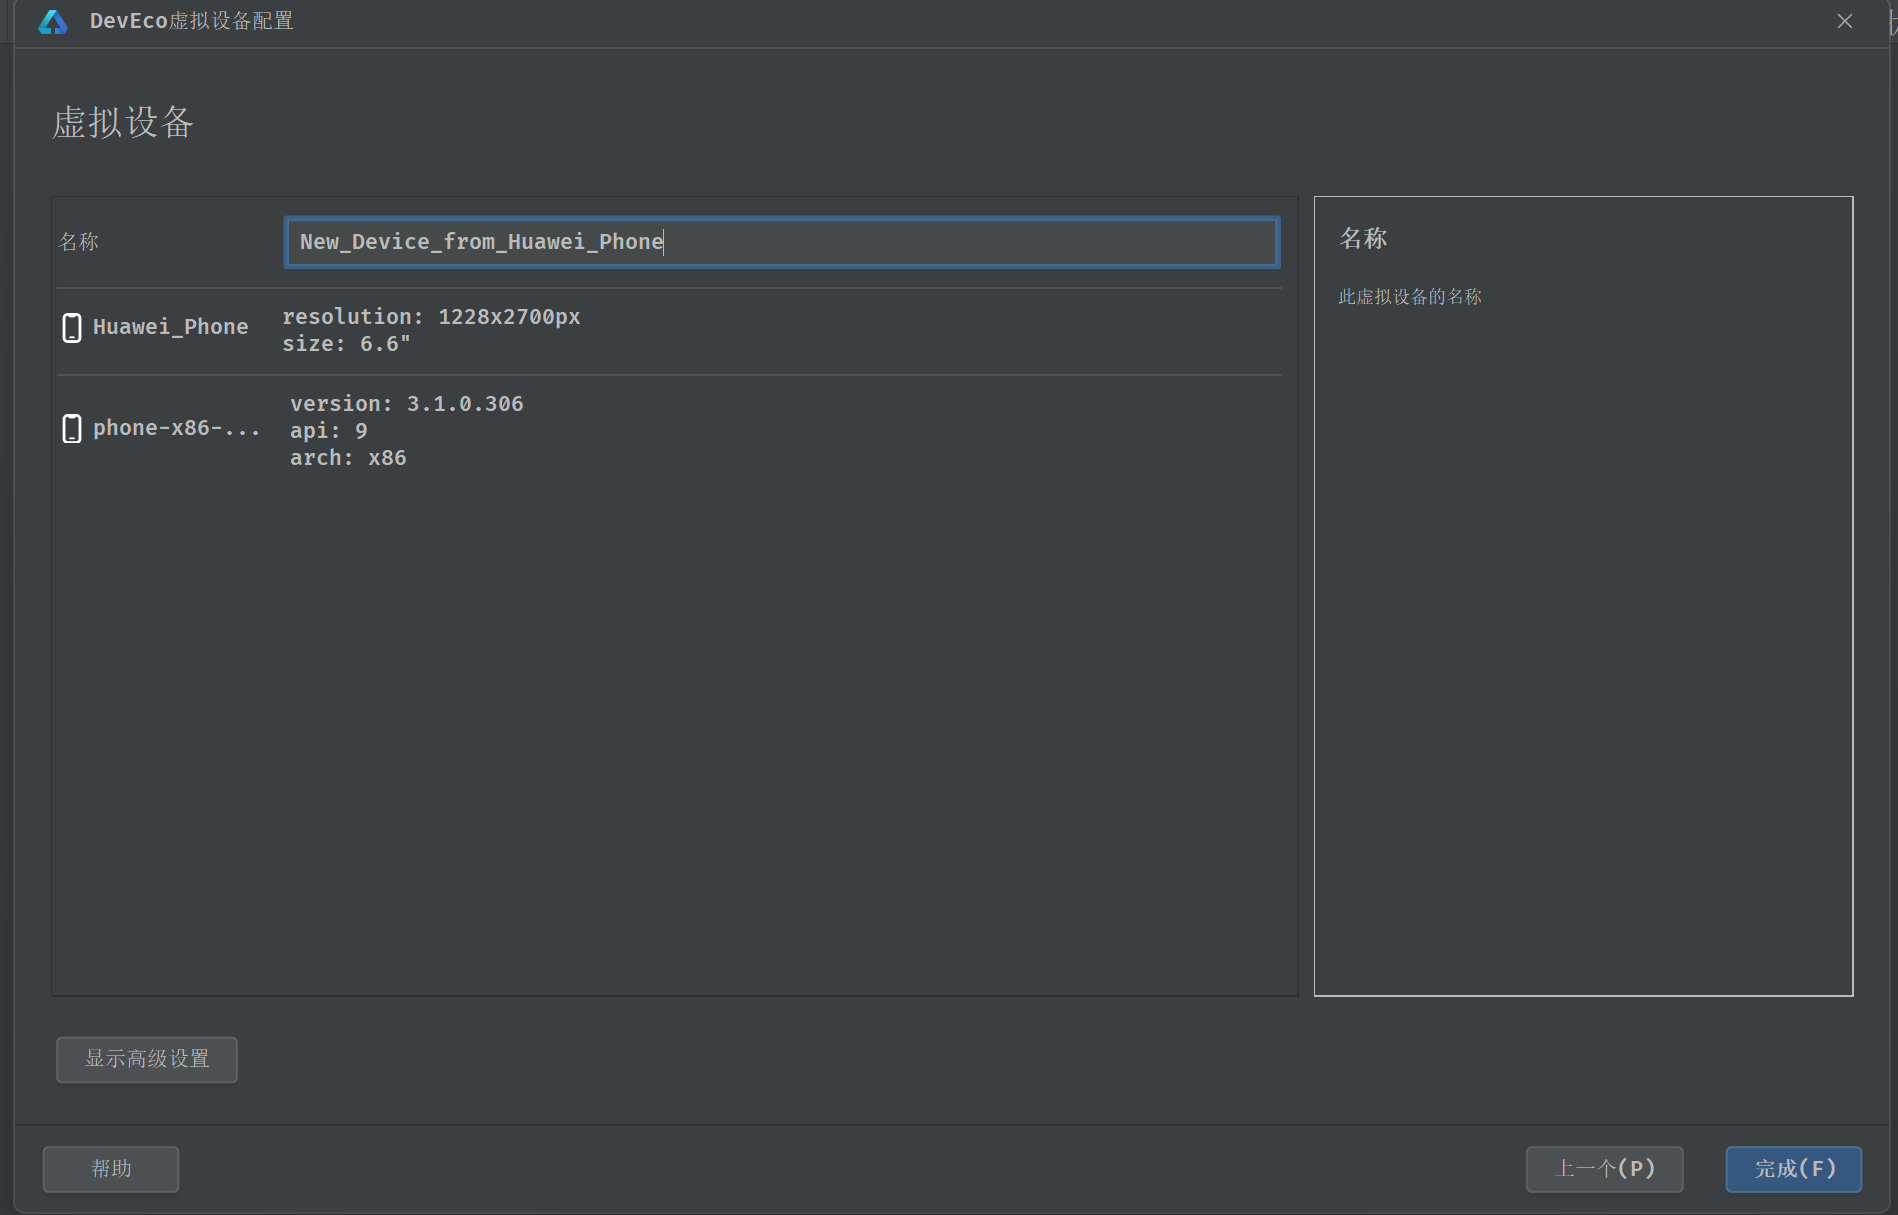Select the phone-x86-... row label
The image size is (1898, 1215).
(x=177, y=428)
